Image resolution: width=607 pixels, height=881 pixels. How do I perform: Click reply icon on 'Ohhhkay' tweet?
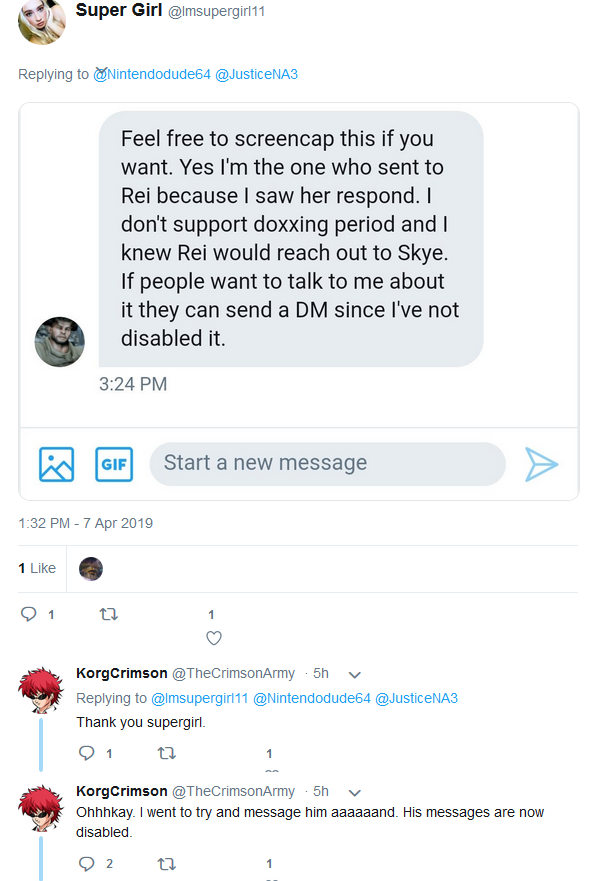(x=87, y=863)
